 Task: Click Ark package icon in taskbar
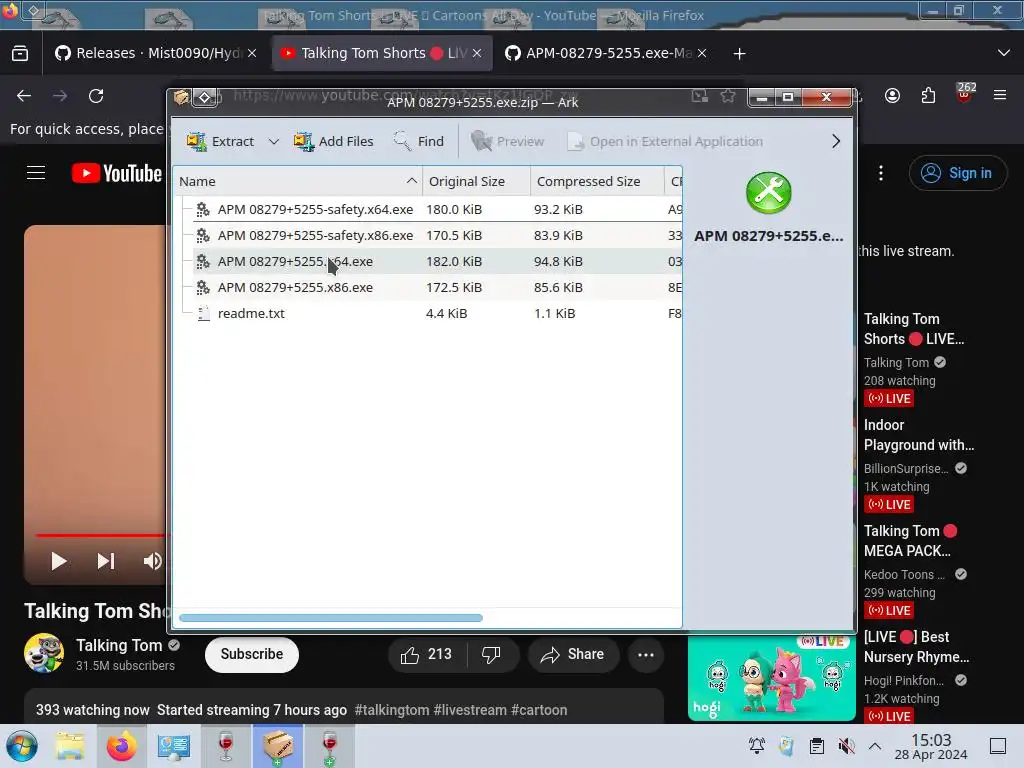pyautogui.click(x=278, y=746)
